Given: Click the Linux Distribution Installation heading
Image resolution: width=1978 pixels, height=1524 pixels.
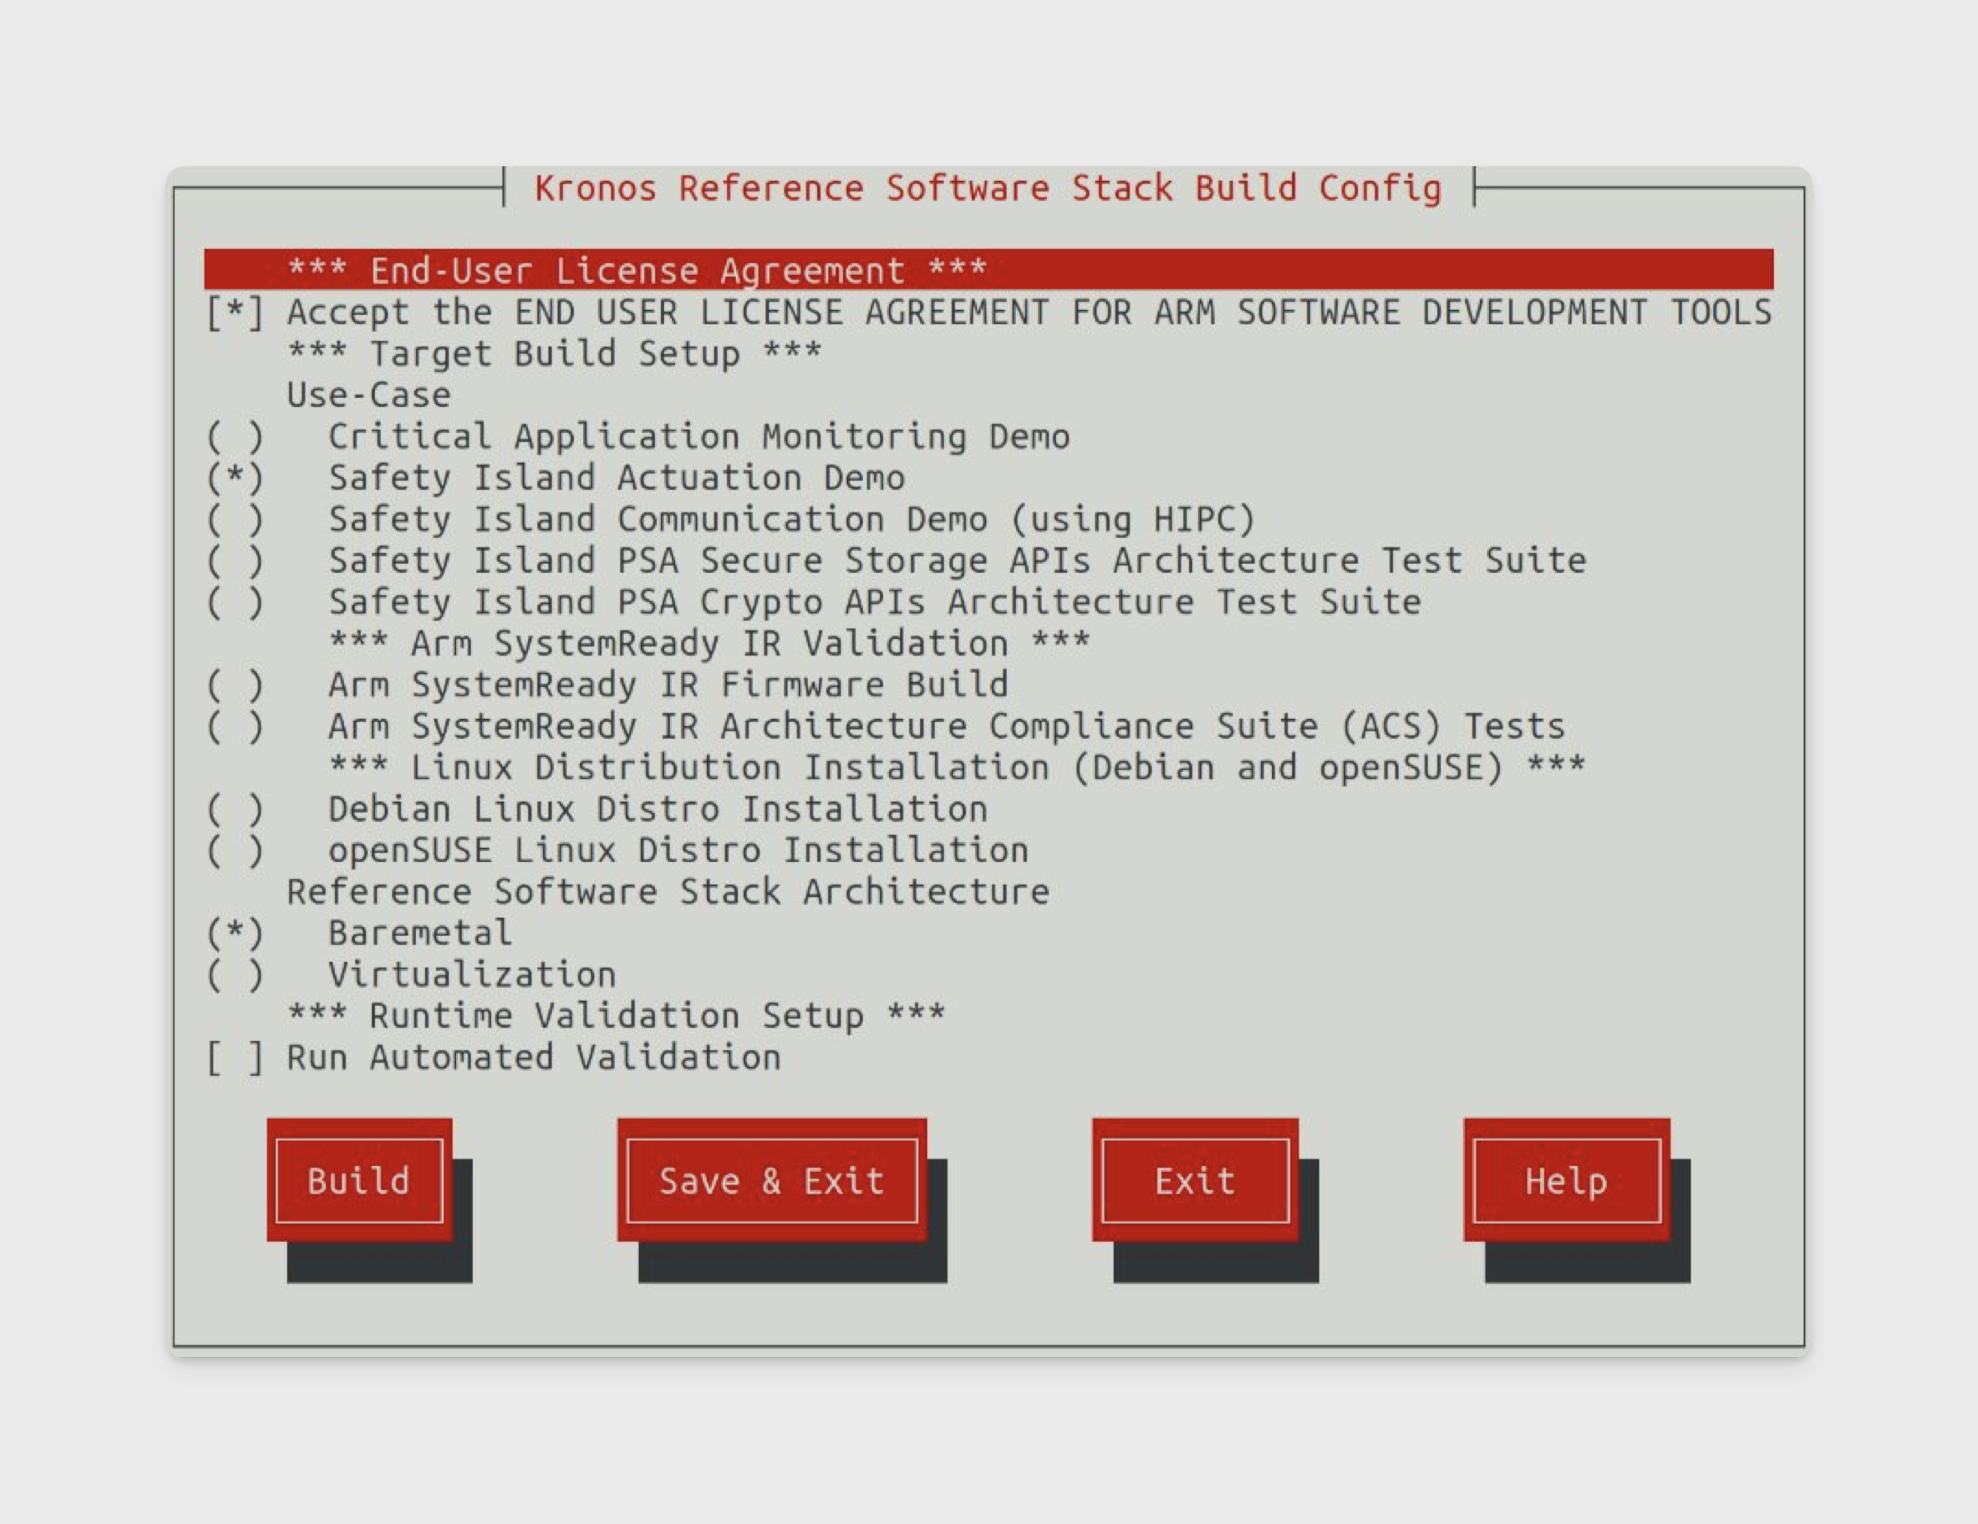Looking at the screenshot, I should pyautogui.click(x=957, y=767).
